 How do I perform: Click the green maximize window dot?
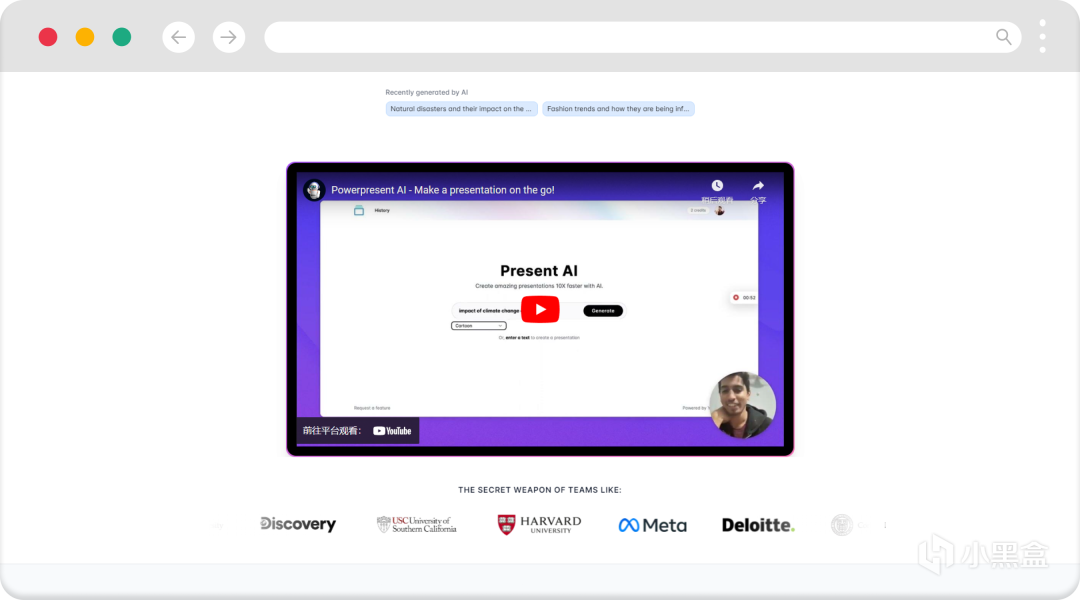point(122,37)
